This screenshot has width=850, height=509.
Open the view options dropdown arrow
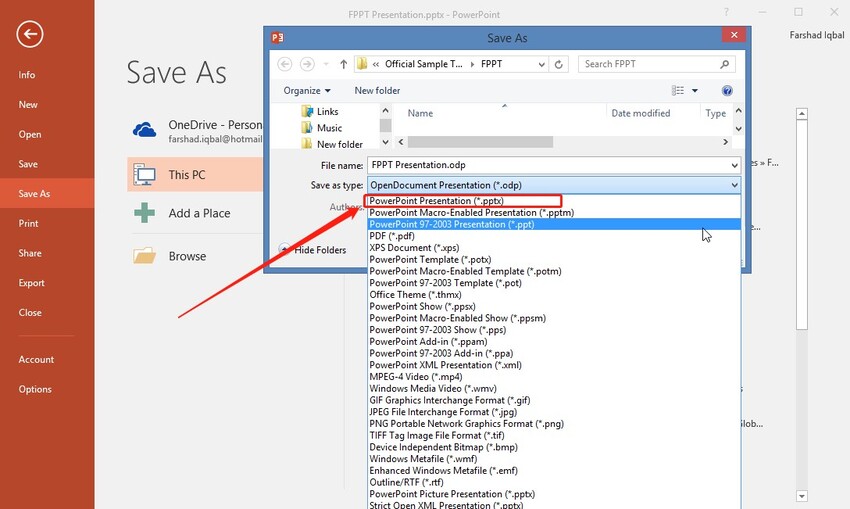point(694,91)
